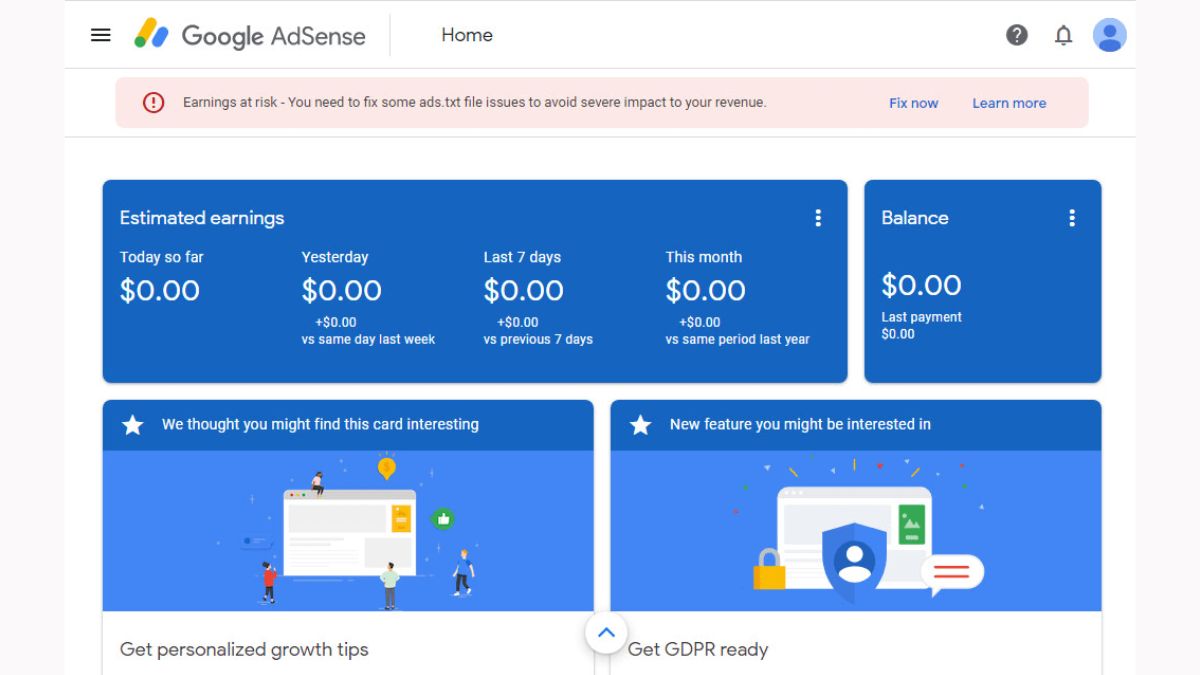Click the Last 7 days earnings amount
1200x675 pixels.
524,291
